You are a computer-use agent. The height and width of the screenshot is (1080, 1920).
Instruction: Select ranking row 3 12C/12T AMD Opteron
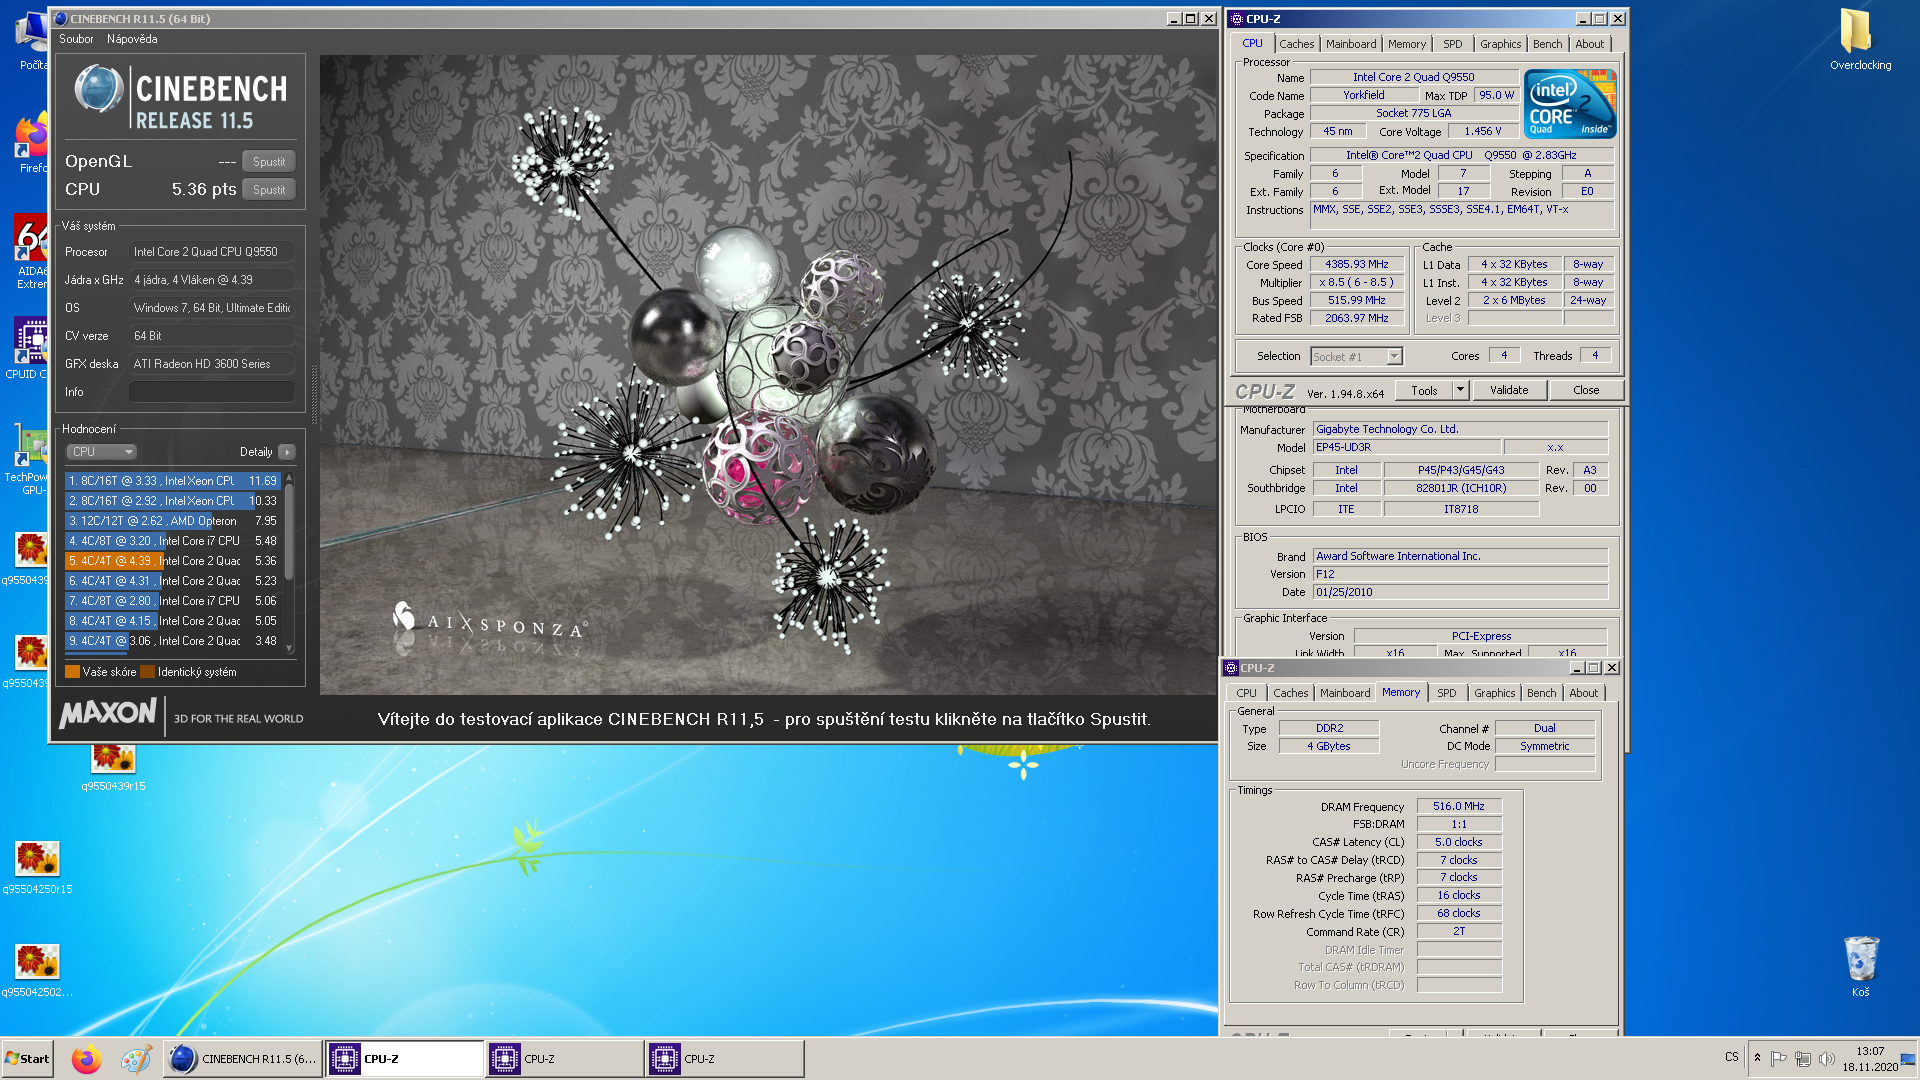(x=173, y=521)
